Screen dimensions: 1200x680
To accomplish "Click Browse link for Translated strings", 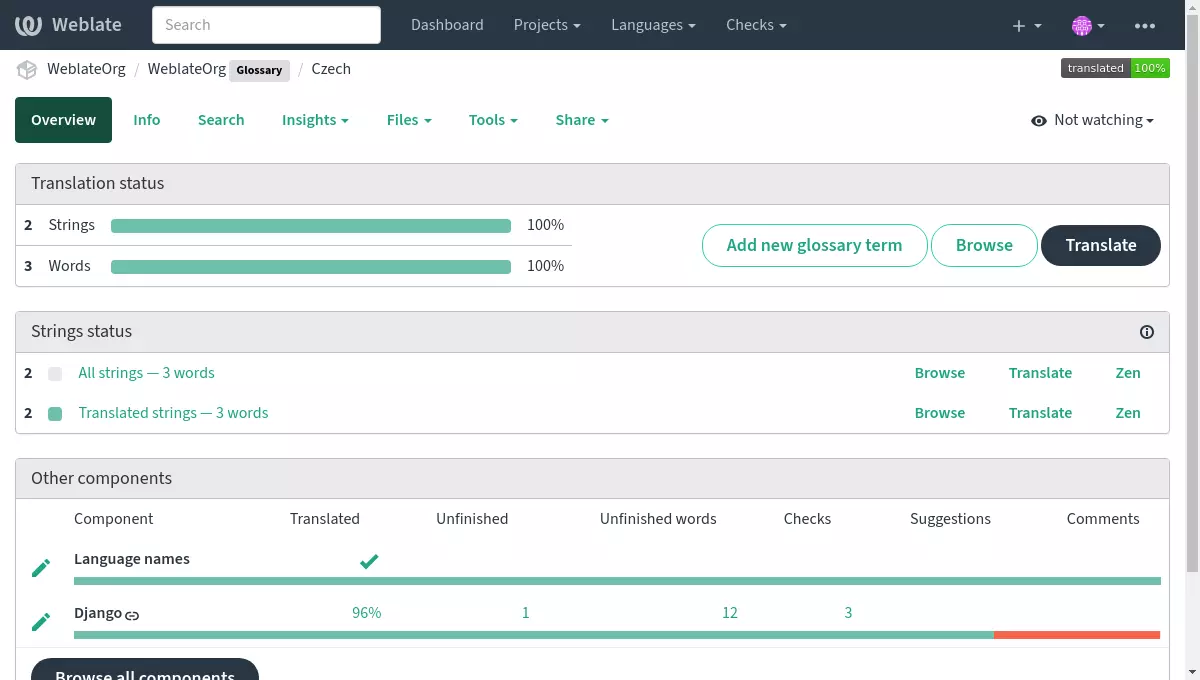I will click(940, 413).
